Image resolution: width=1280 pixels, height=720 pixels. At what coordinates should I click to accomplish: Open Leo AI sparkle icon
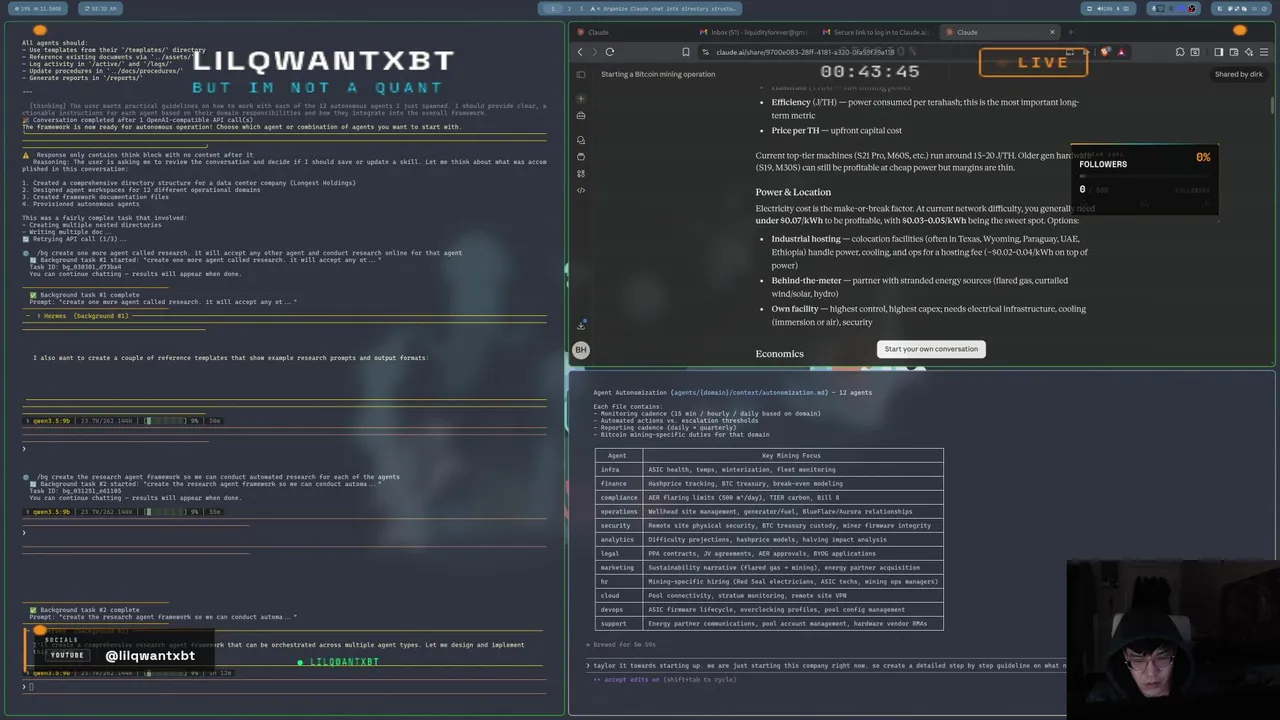1248,52
